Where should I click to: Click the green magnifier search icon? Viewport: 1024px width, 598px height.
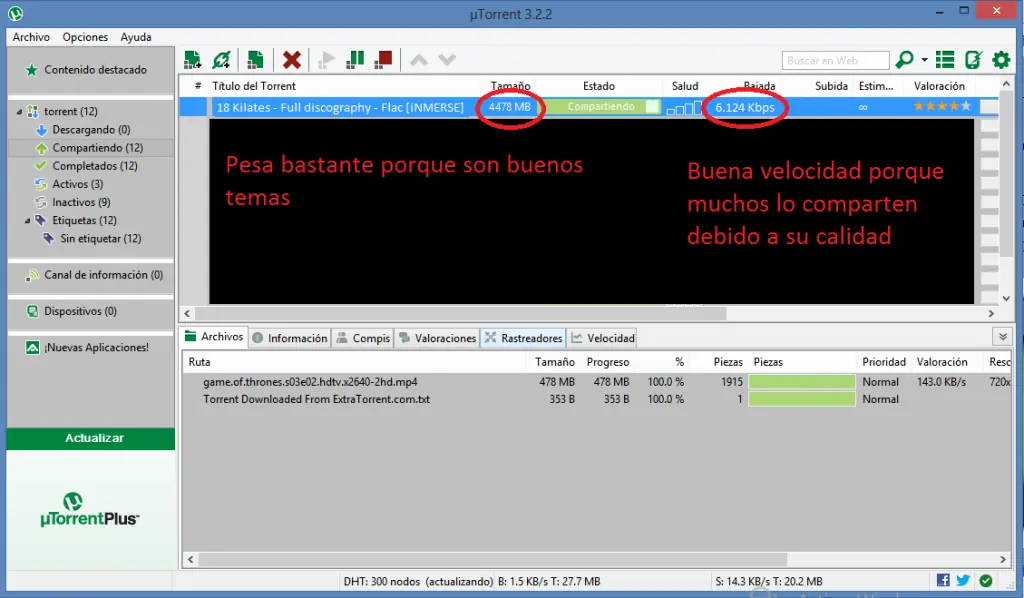[x=904, y=60]
